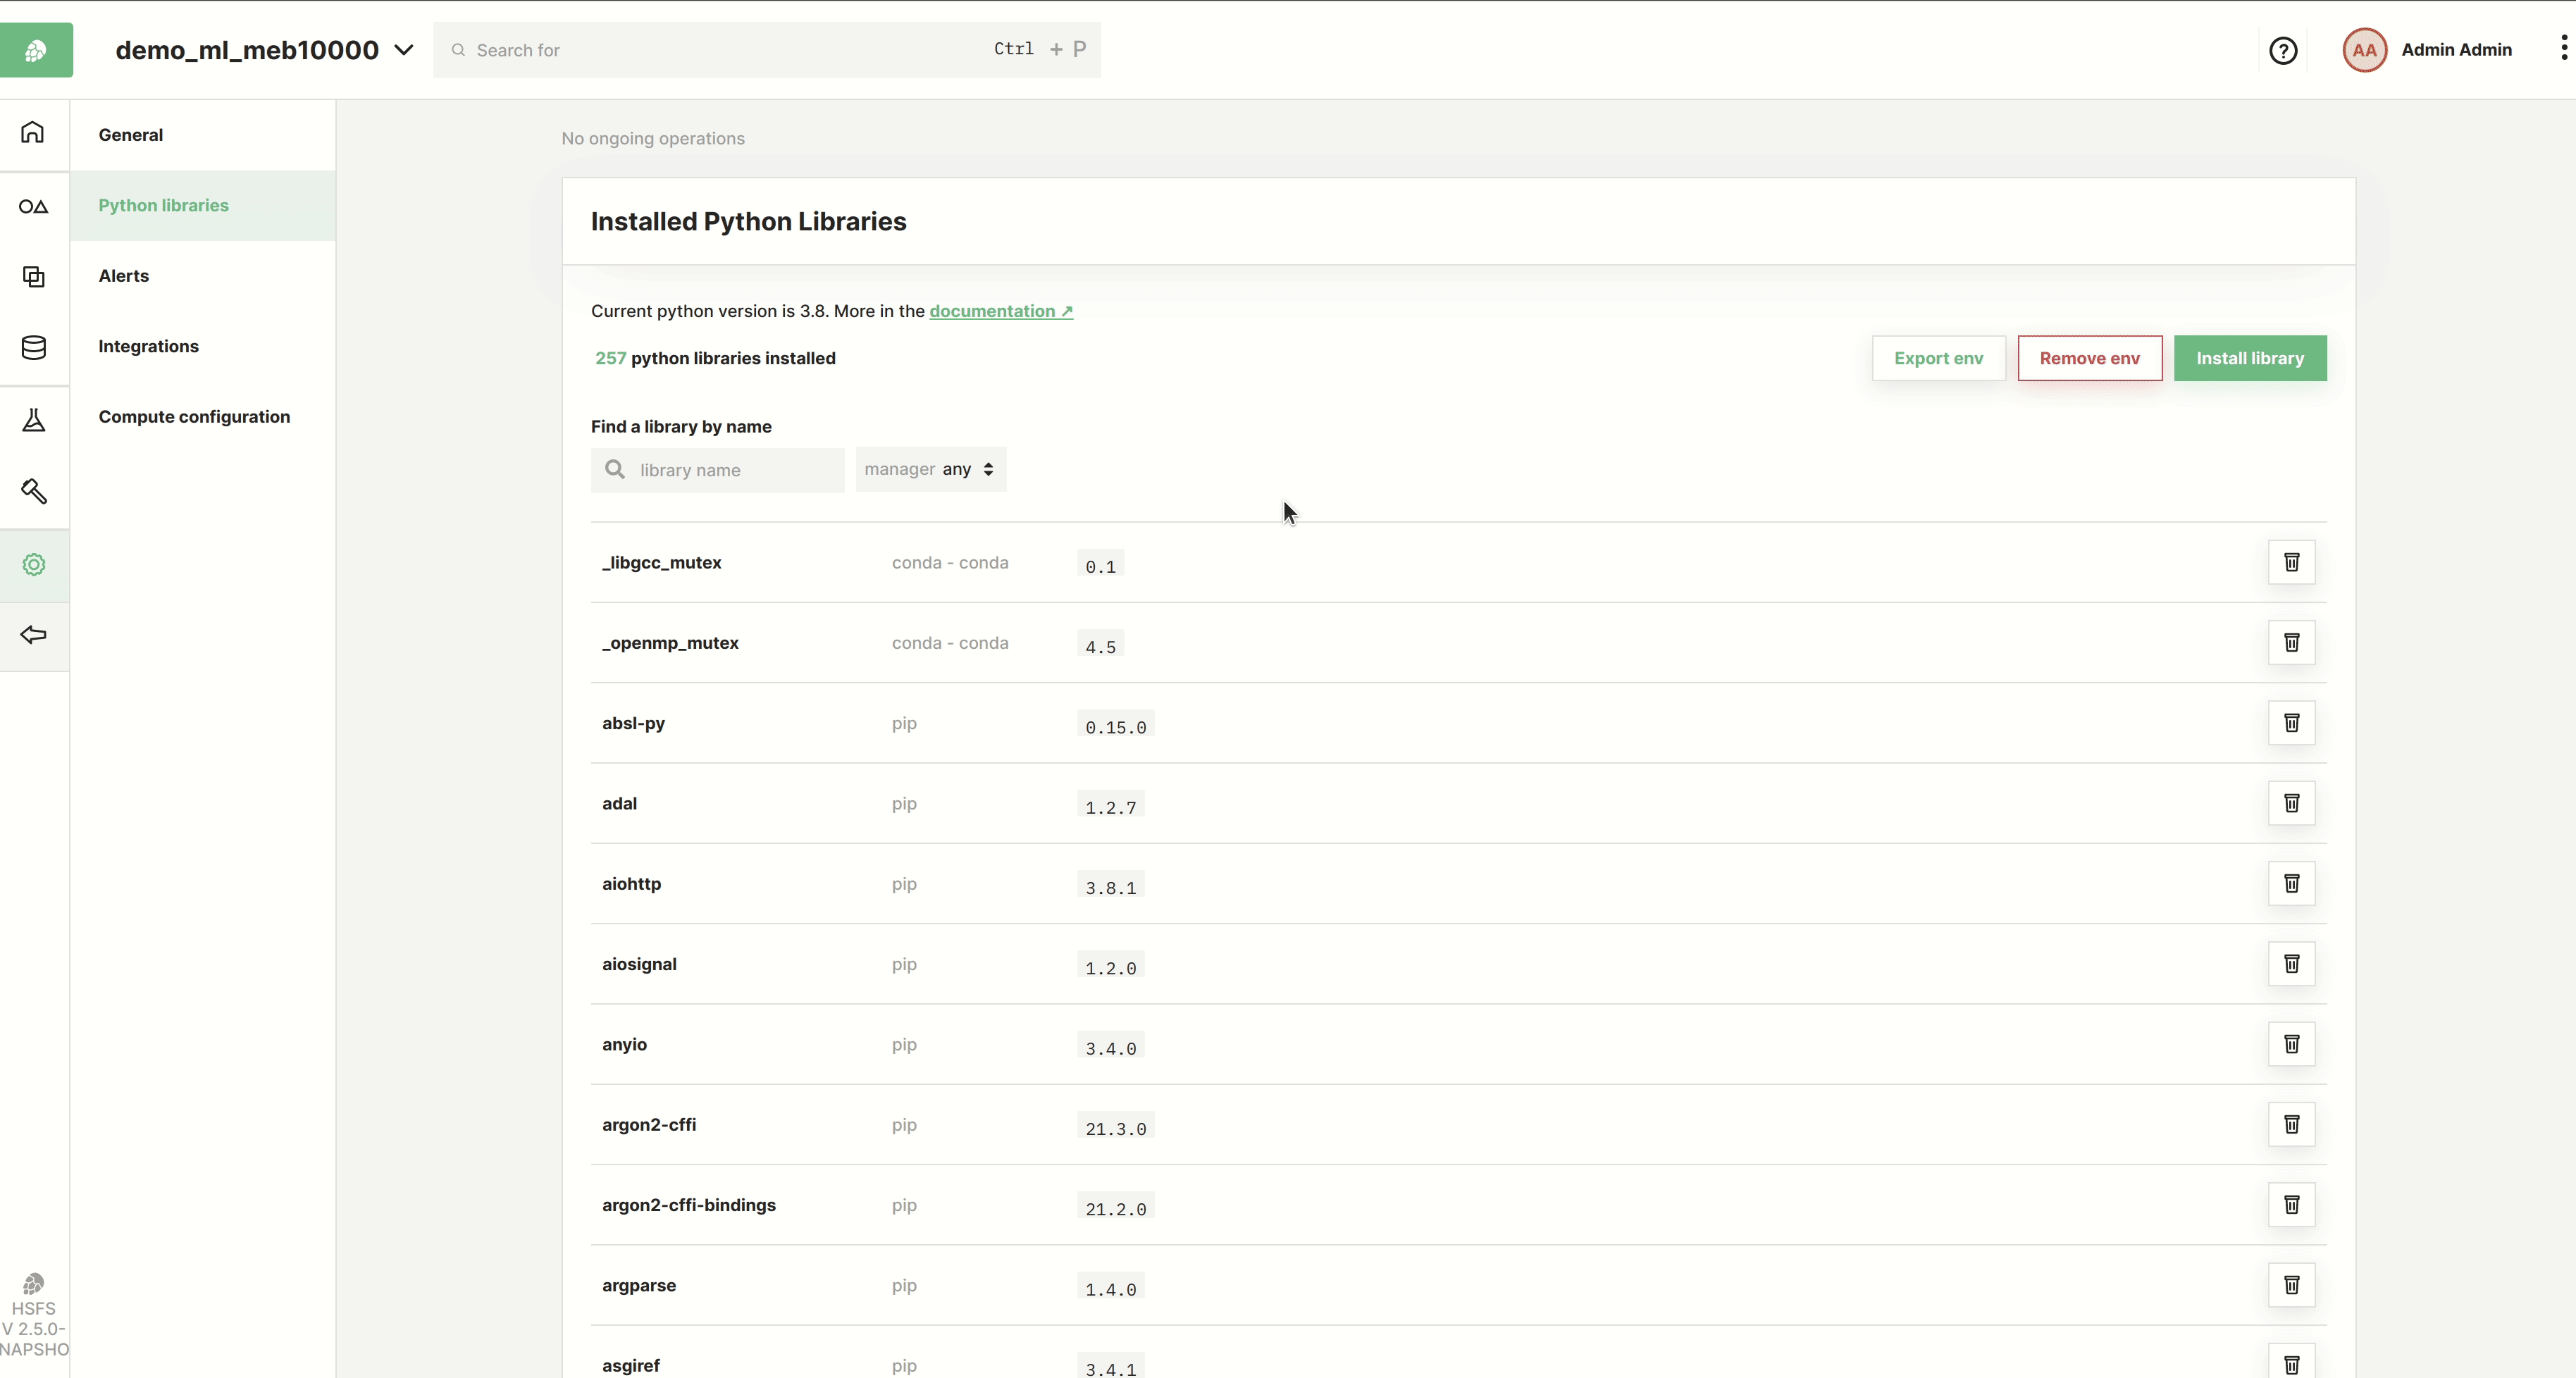Open Compute configuration settings
Screen dimensions: 2576x1378
tap(203, 417)
